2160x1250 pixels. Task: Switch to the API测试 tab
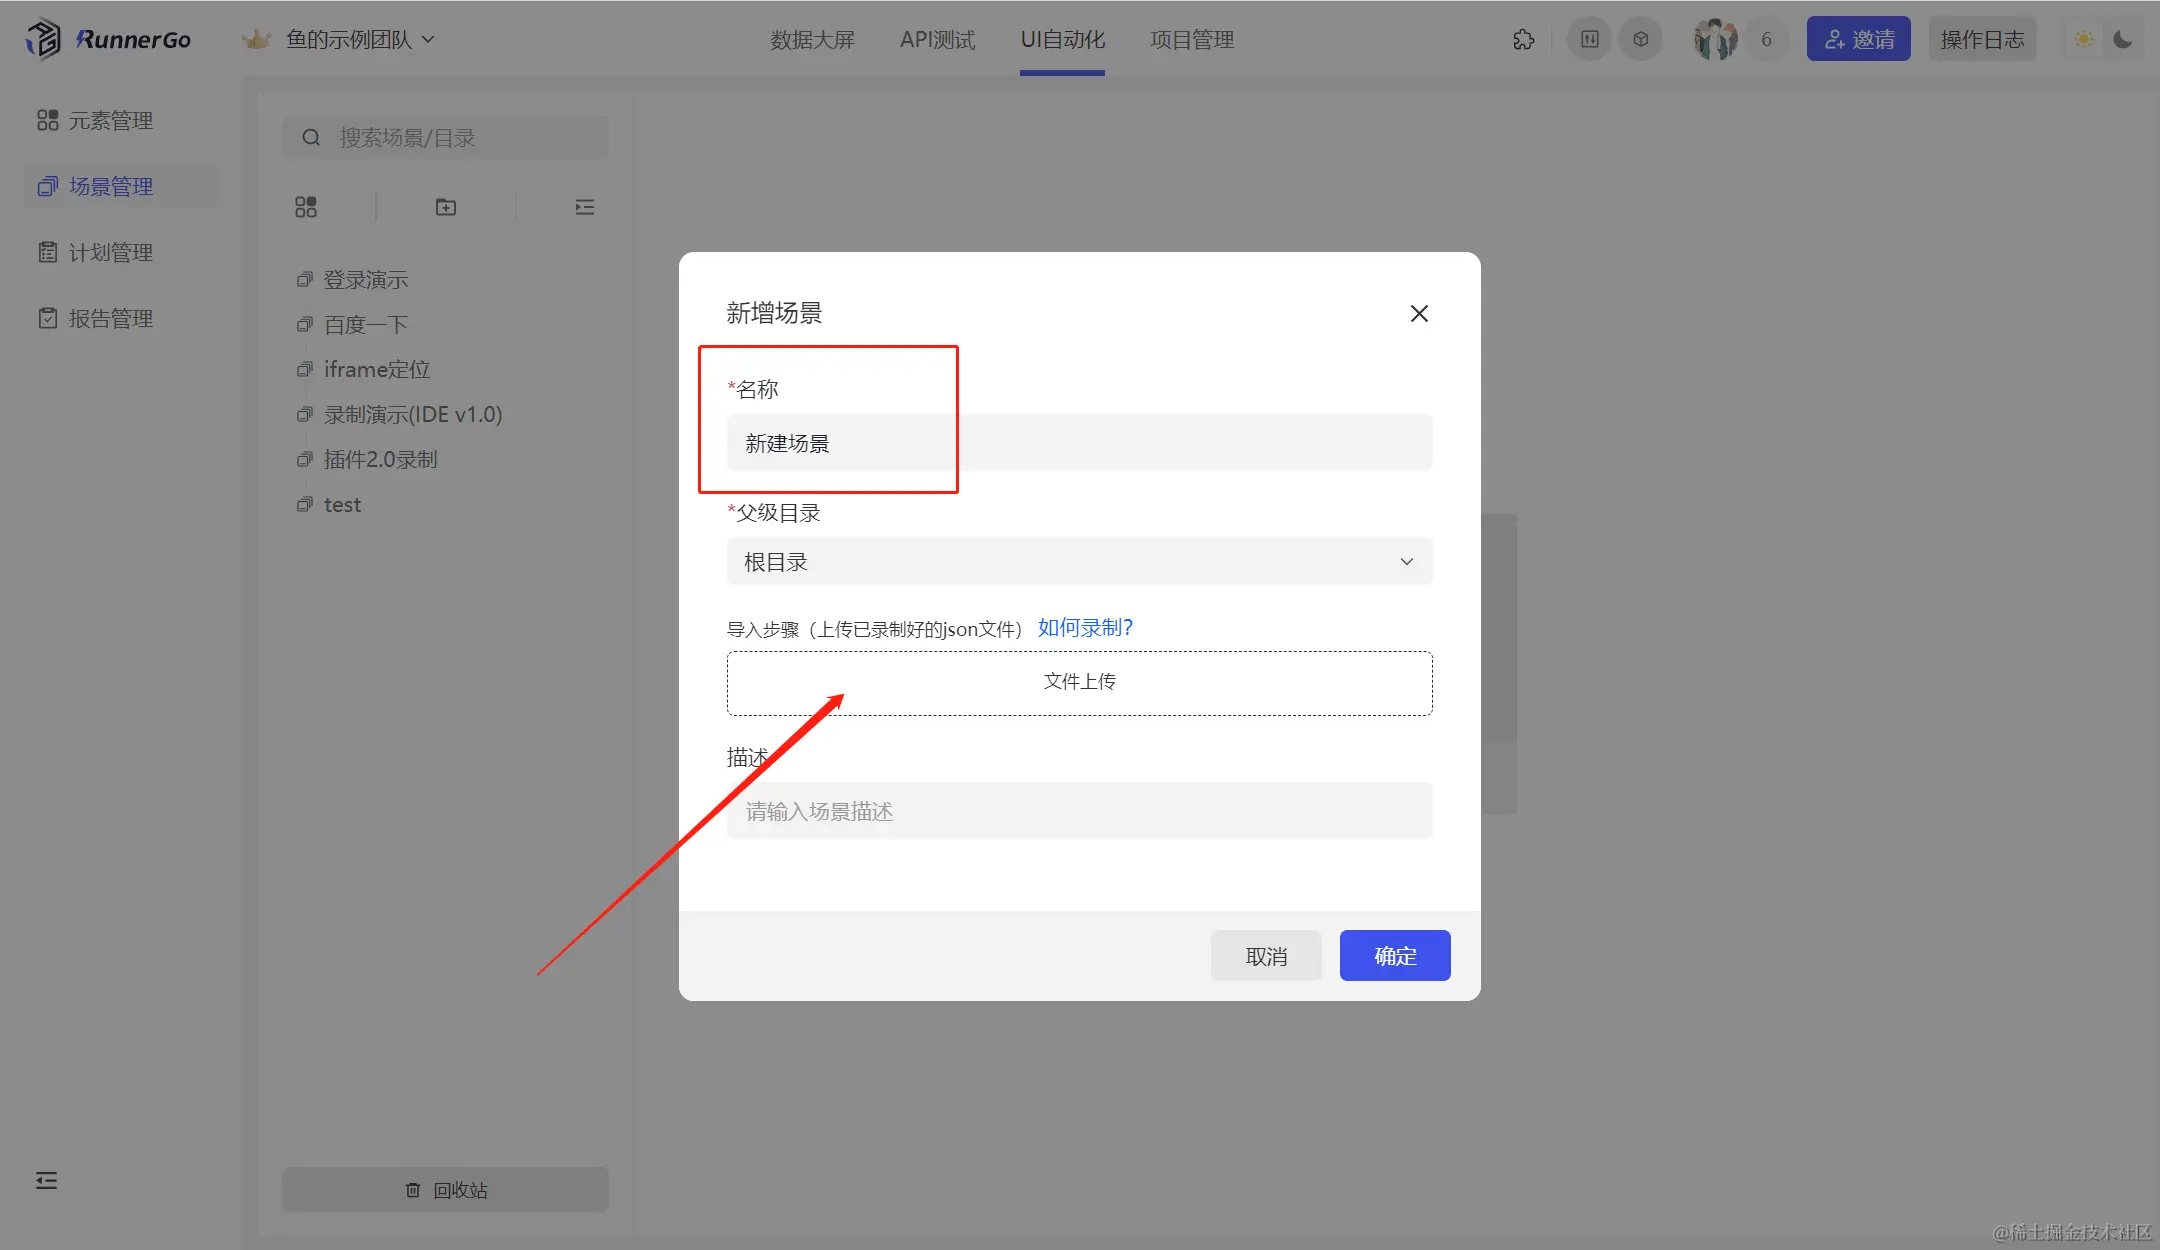[937, 40]
